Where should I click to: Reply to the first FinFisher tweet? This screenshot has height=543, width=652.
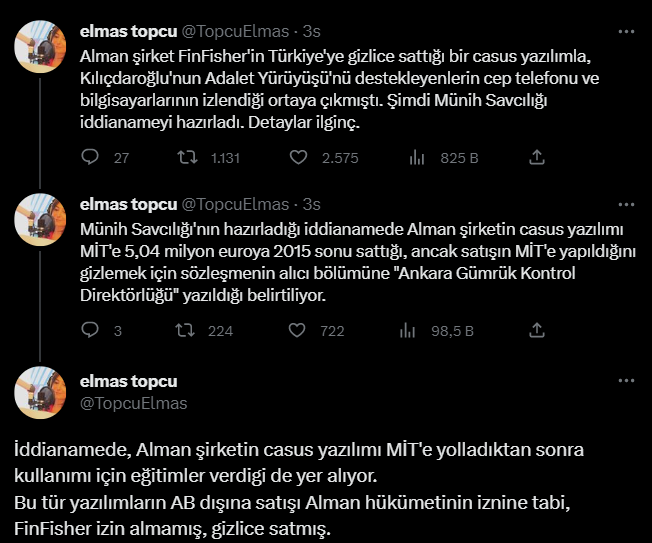[89, 157]
